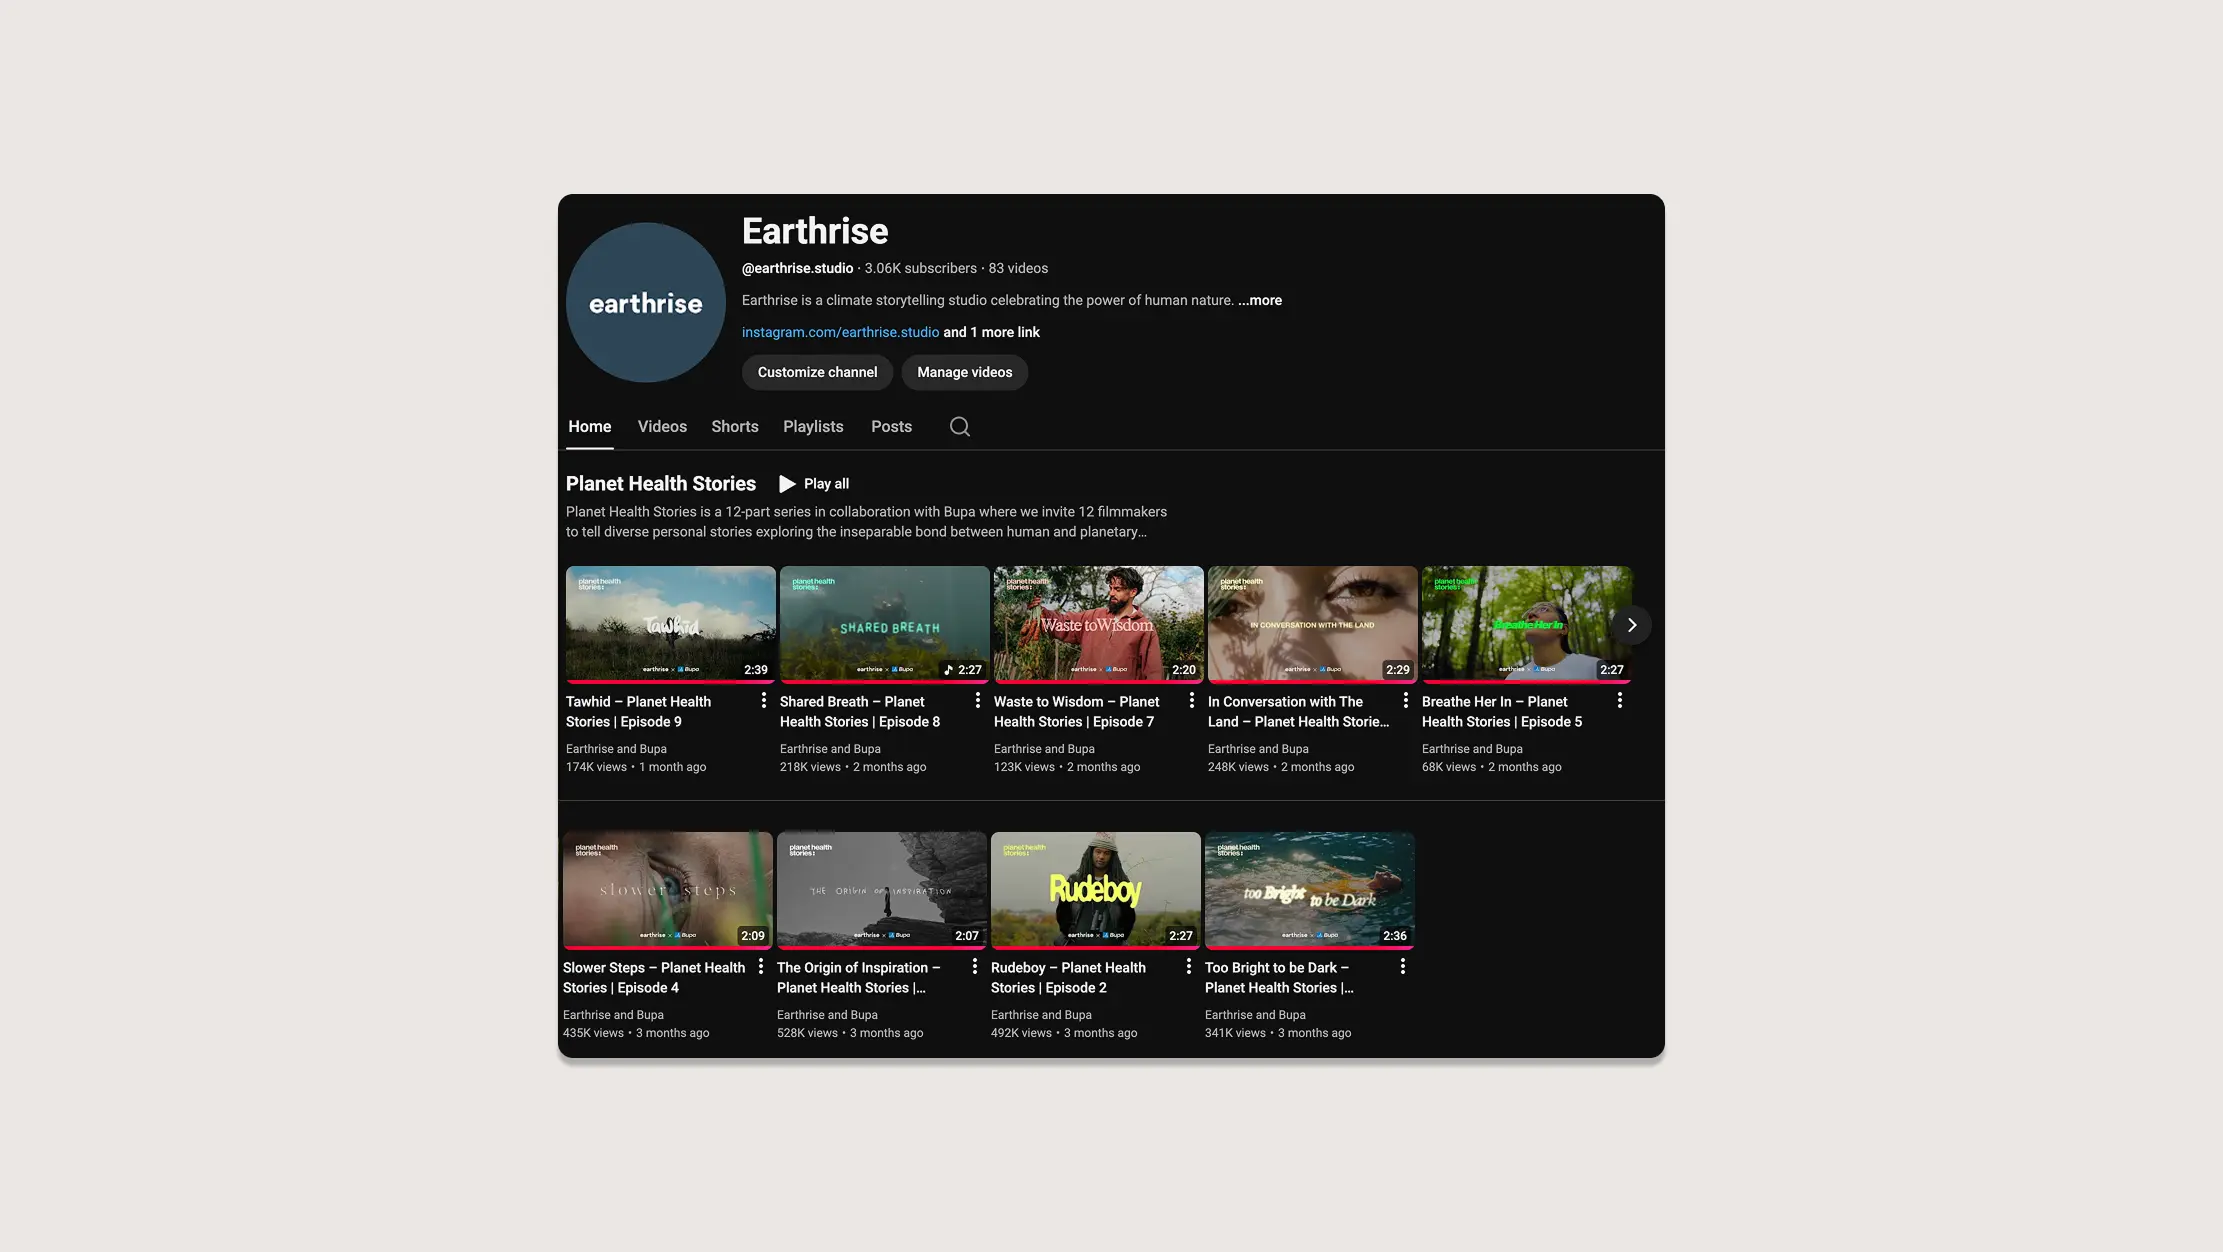Viewport: 2223px width, 1252px height.
Task: Open more options for Waste to Wisdom
Action: pyautogui.click(x=1191, y=701)
